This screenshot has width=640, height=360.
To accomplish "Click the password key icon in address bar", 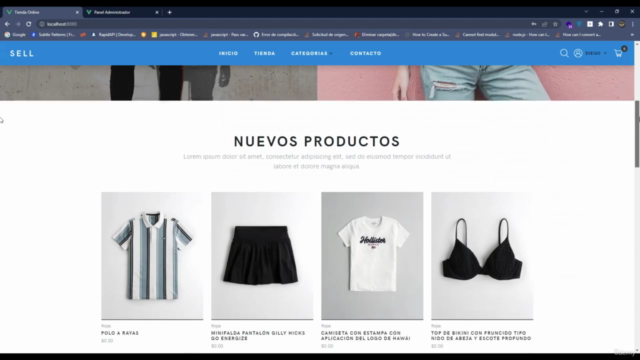I will tap(534, 24).
